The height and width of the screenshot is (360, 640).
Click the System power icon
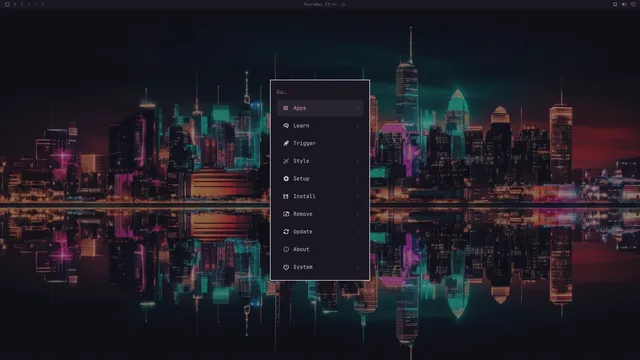point(286,267)
